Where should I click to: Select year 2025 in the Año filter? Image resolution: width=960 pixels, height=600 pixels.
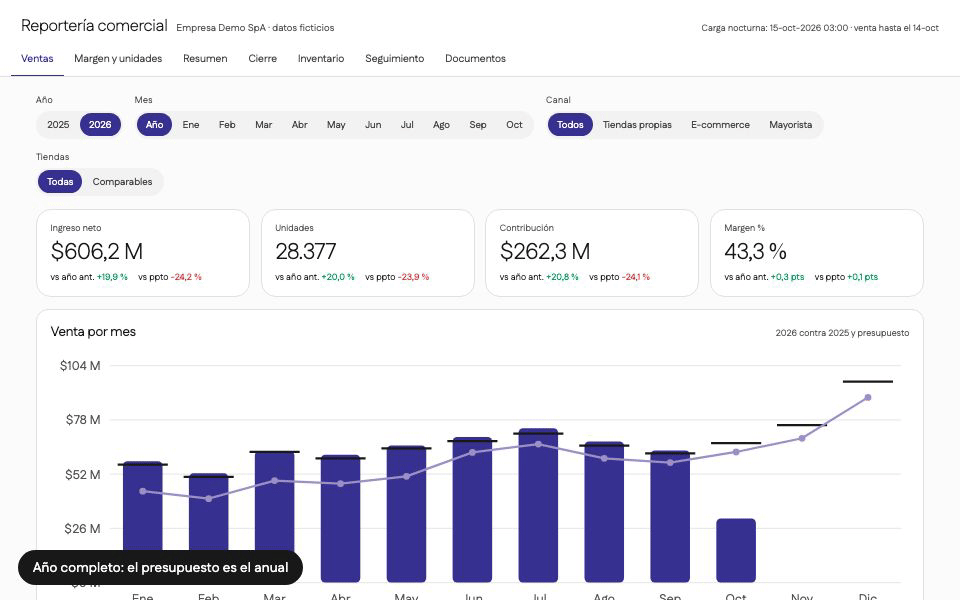tap(58, 125)
